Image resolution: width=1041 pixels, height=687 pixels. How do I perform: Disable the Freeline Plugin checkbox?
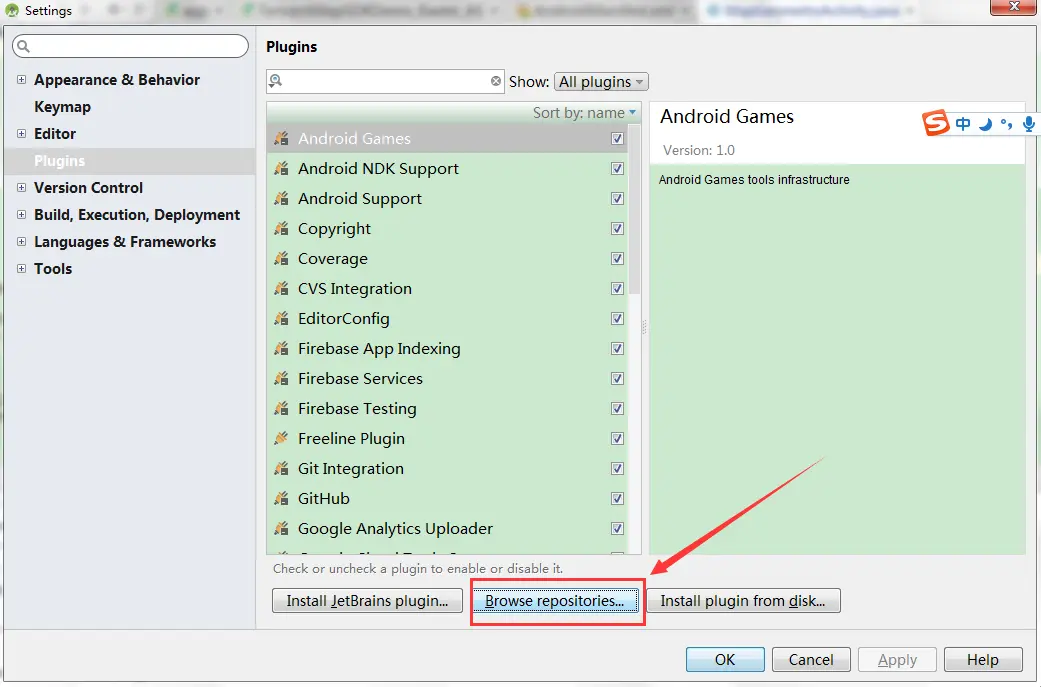(617, 438)
